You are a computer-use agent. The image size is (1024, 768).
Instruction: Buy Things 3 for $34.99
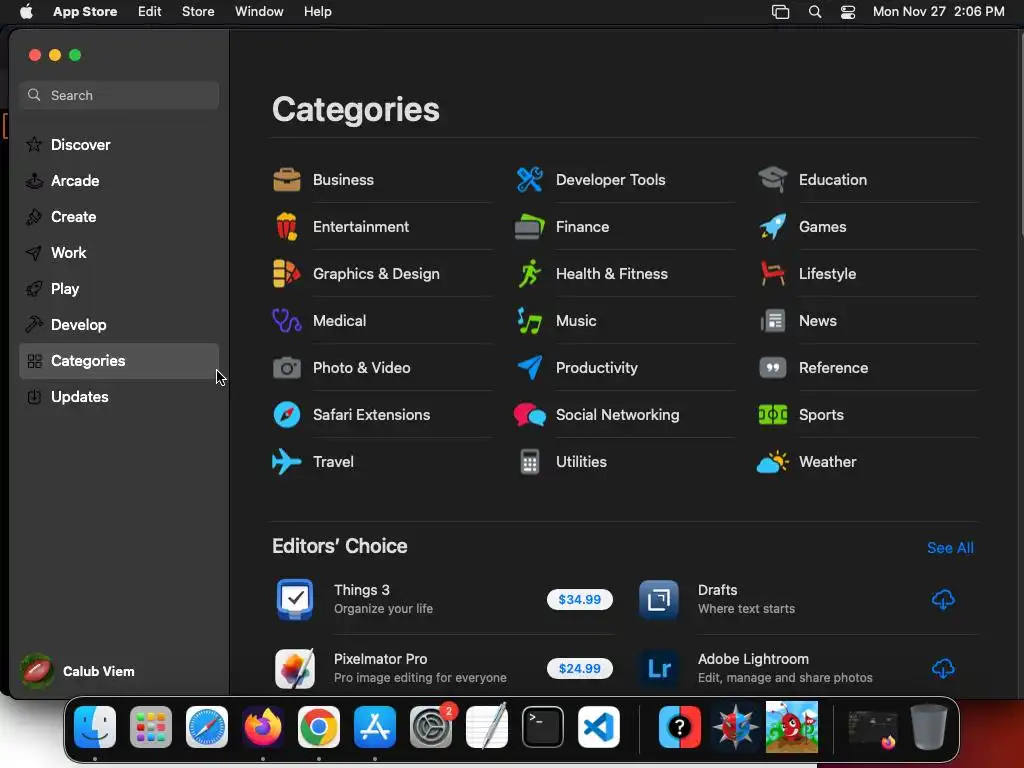tap(580, 600)
